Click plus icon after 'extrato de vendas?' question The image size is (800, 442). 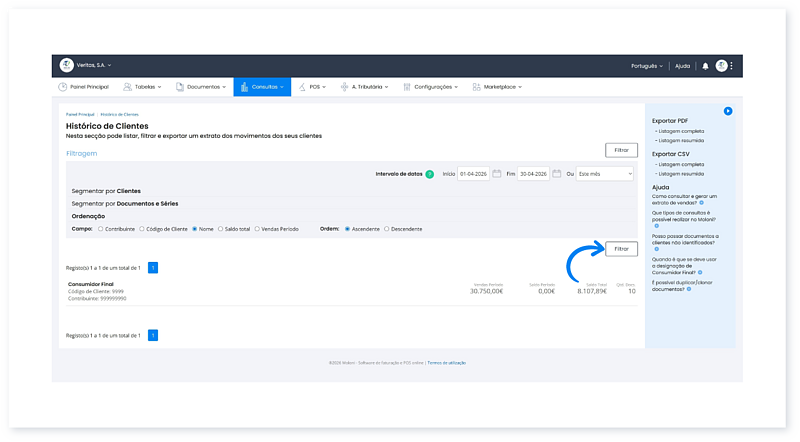702,203
